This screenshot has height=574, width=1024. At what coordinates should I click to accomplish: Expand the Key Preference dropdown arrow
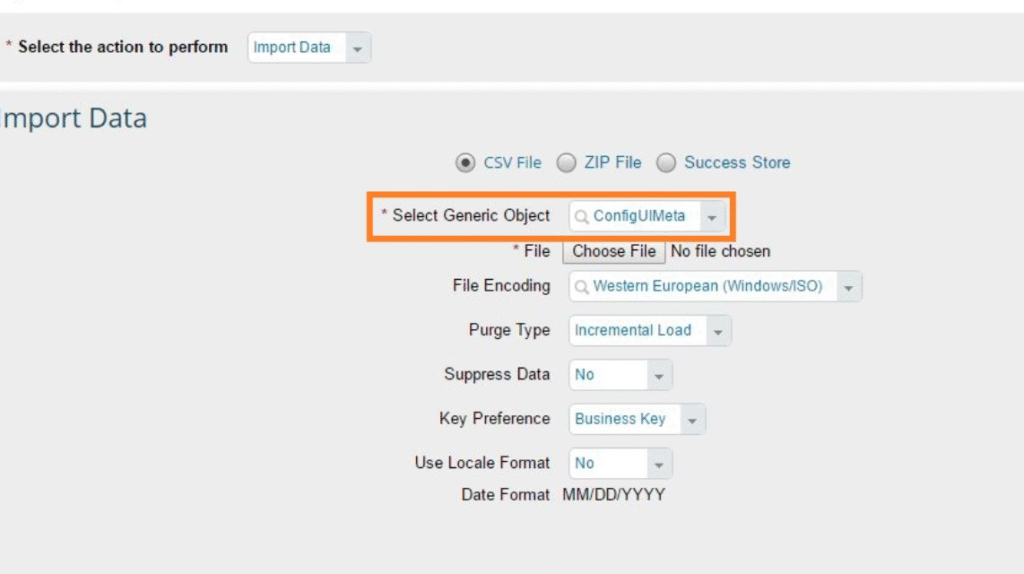[x=692, y=420]
